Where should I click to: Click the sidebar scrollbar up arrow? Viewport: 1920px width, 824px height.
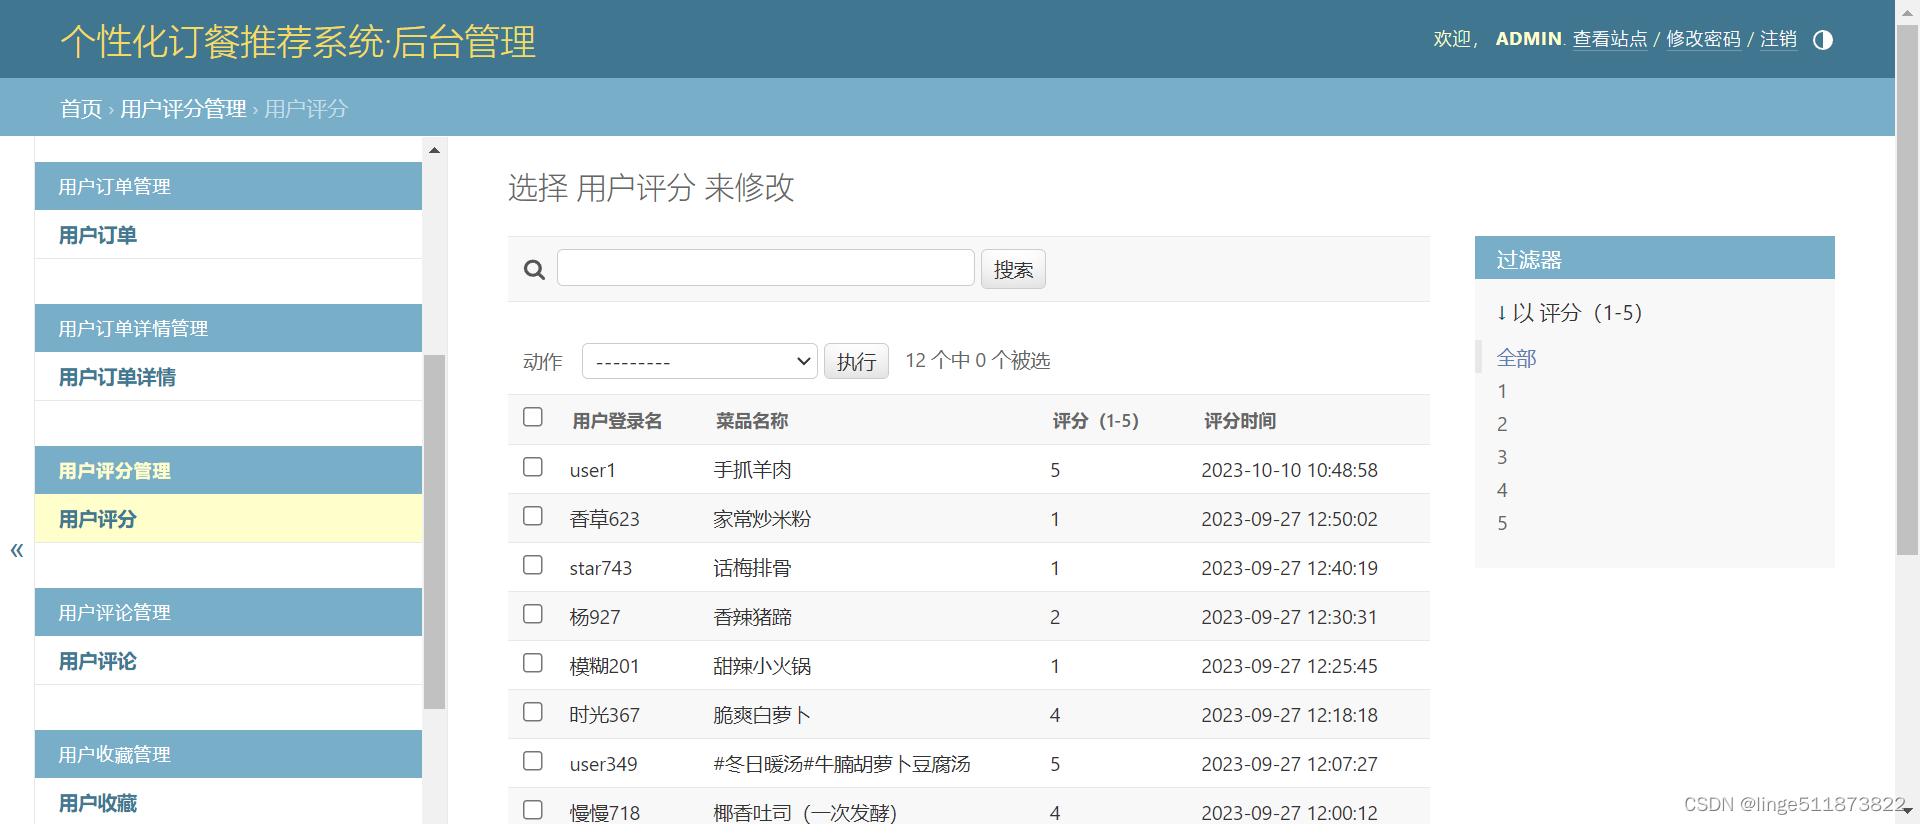[434, 150]
